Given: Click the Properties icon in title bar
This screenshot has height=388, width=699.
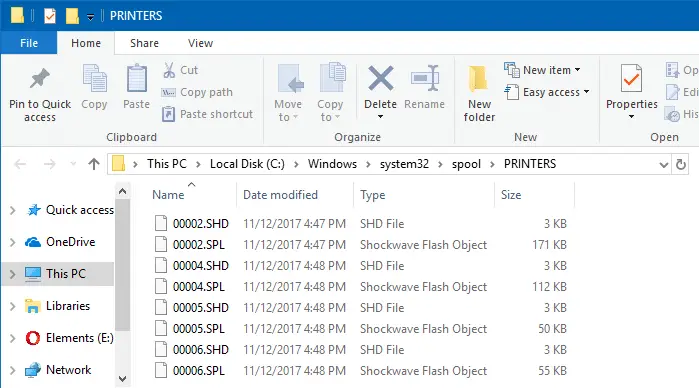Looking at the screenshot, I should pos(50,16).
